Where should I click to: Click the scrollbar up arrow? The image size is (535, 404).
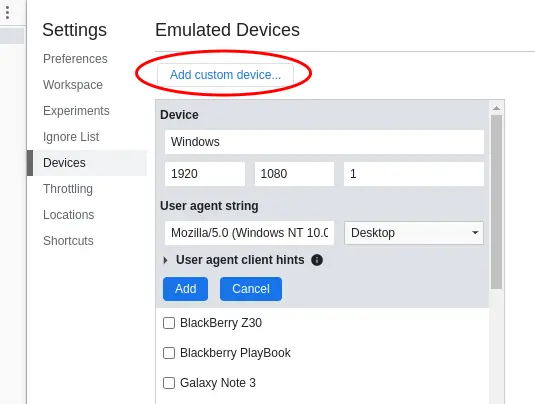tap(496, 108)
